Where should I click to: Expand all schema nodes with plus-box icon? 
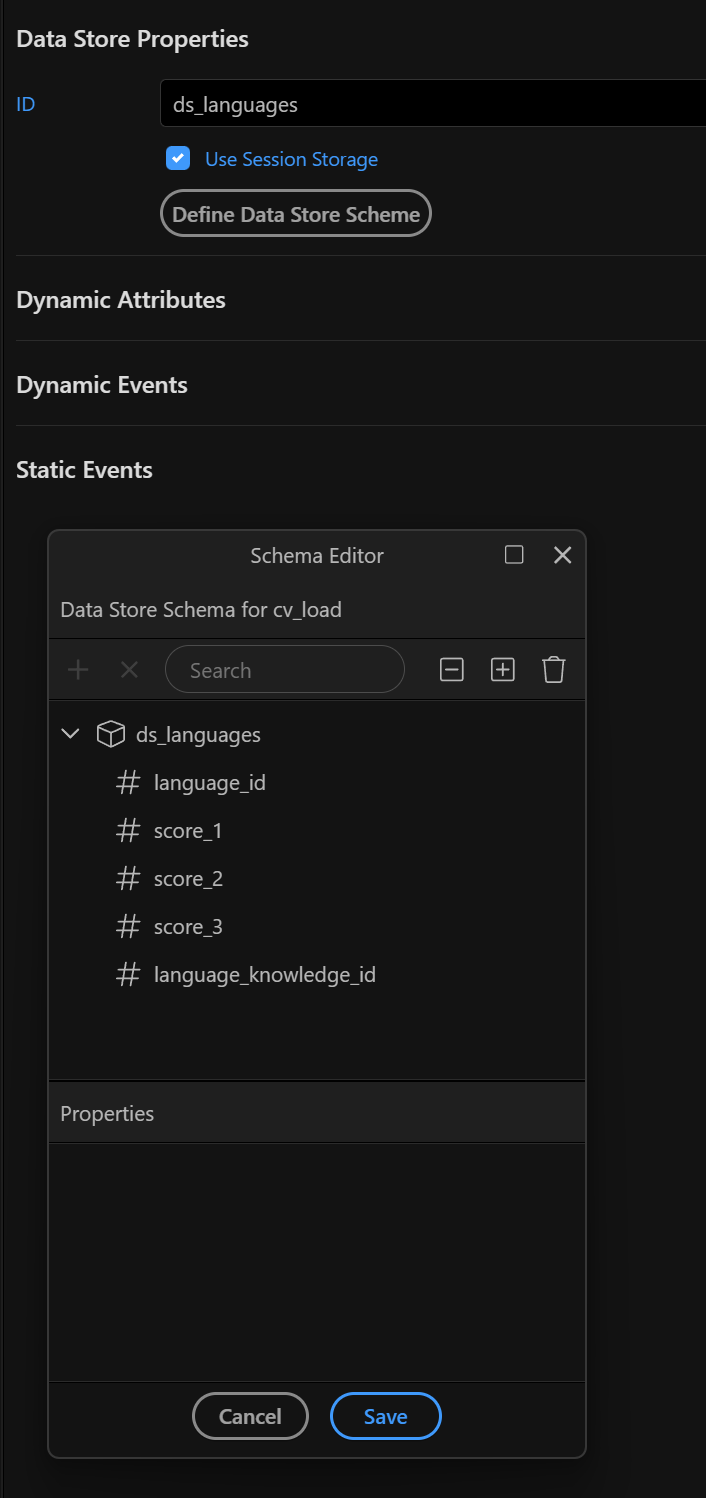(503, 670)
